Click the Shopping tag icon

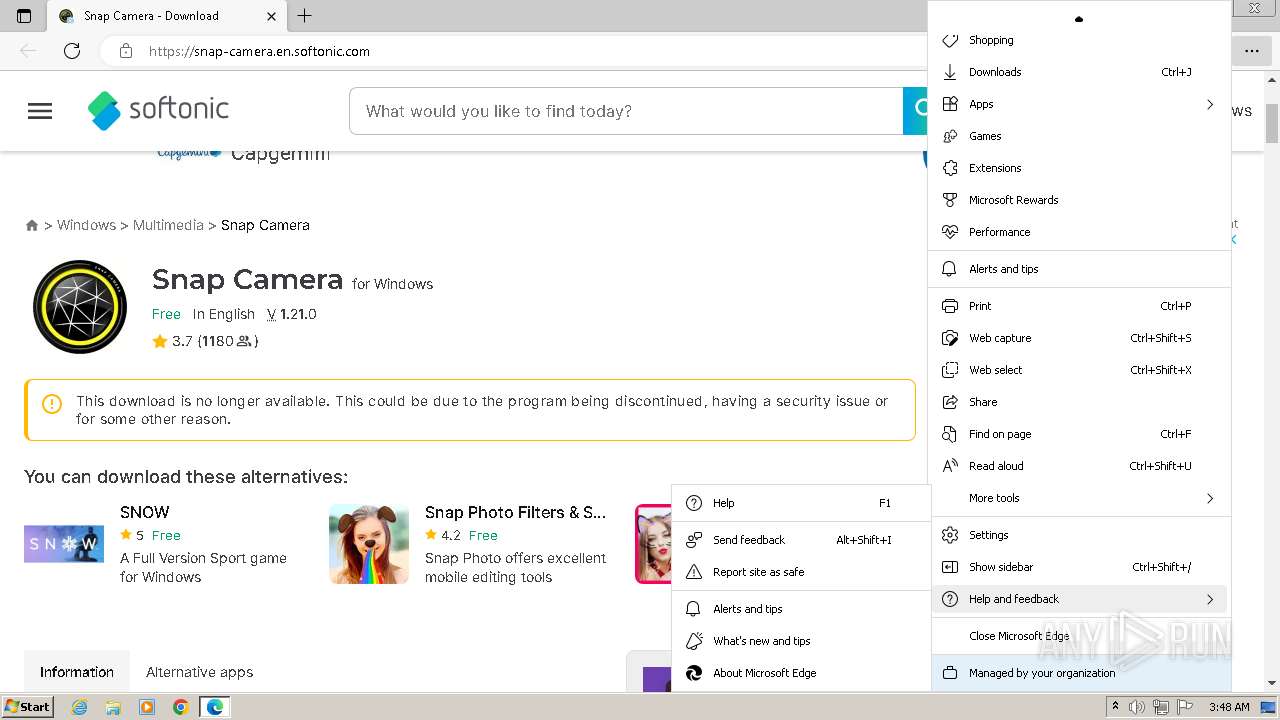950,40
